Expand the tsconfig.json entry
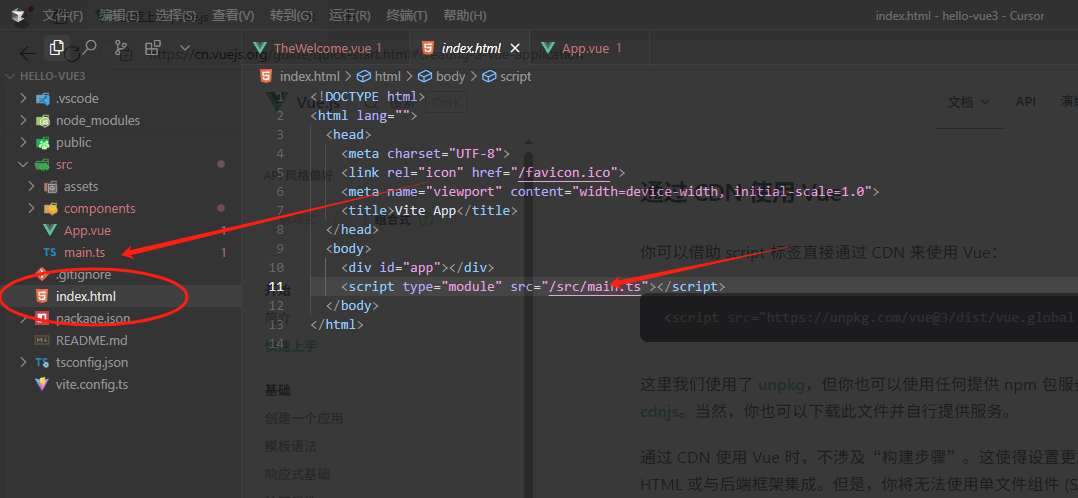 (x=23, y=362)
